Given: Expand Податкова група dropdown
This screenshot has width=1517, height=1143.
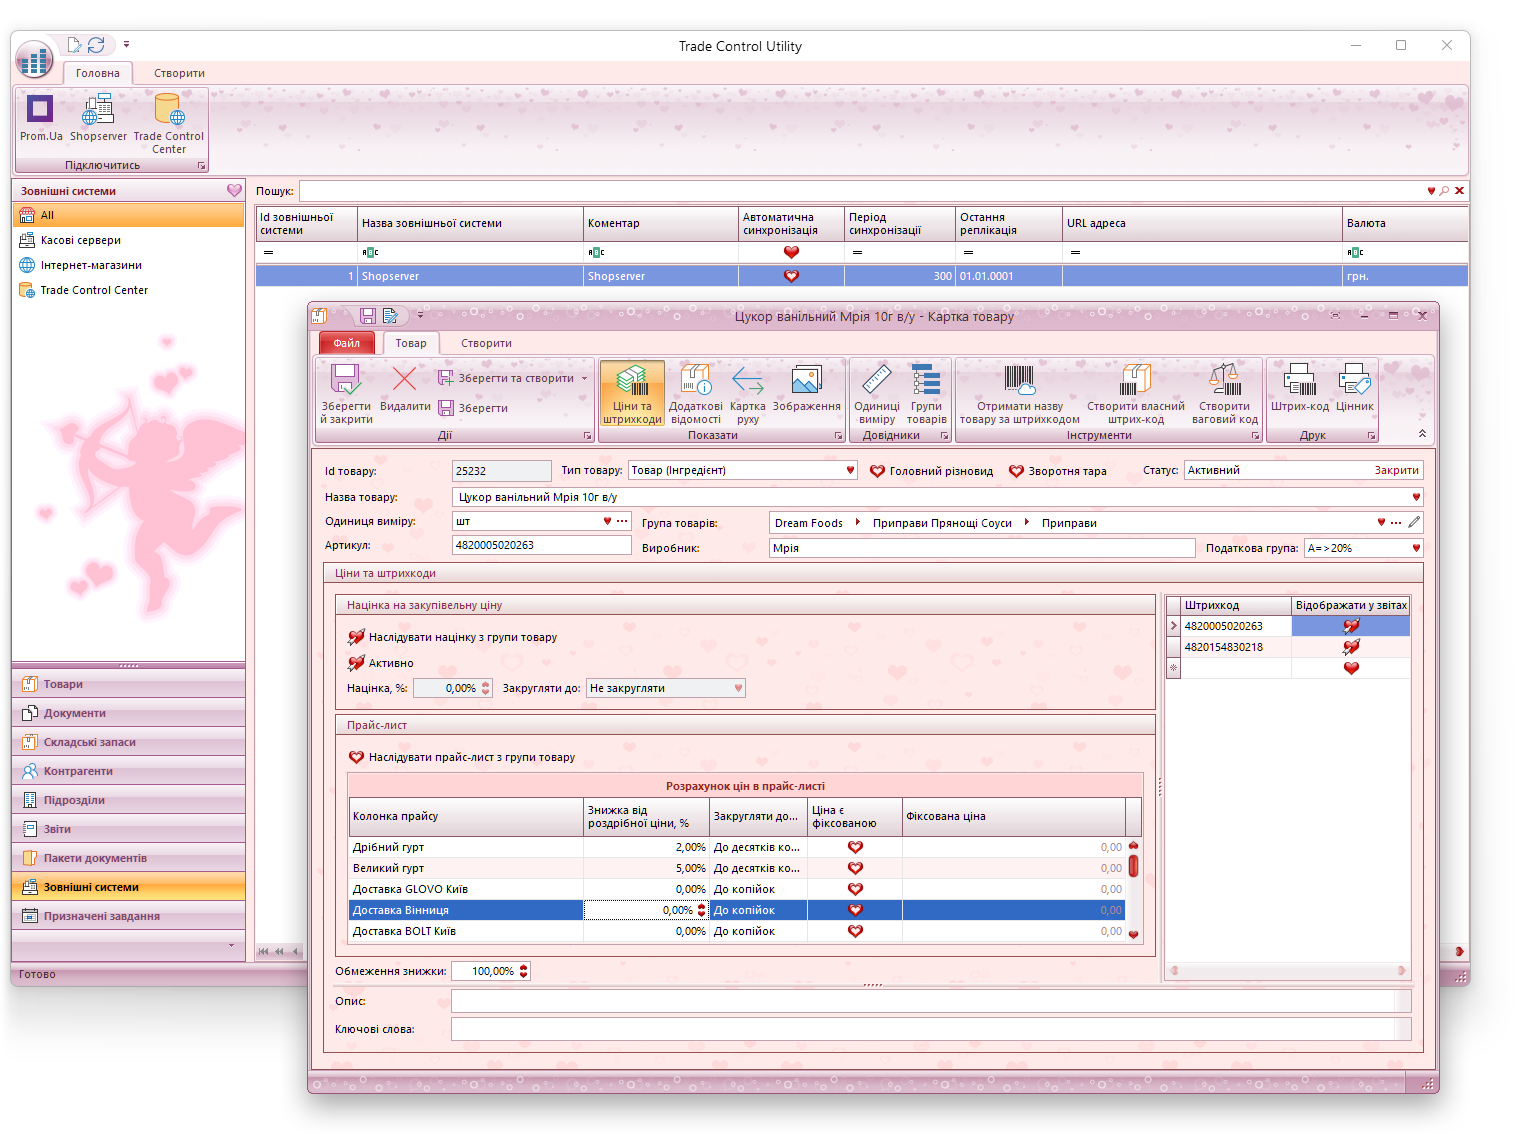Looking at the screenshot, I should (1415, 548).
